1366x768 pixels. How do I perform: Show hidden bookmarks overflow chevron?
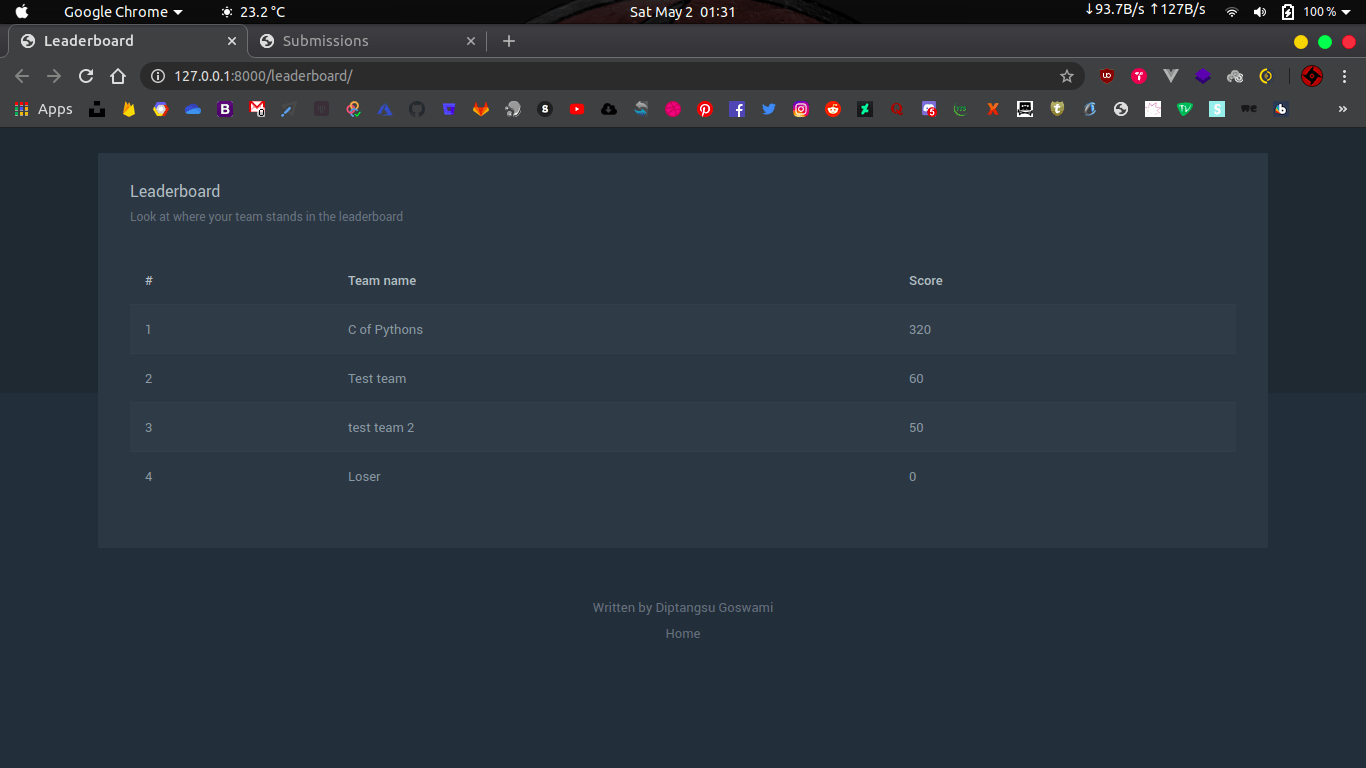[1343, 109]
